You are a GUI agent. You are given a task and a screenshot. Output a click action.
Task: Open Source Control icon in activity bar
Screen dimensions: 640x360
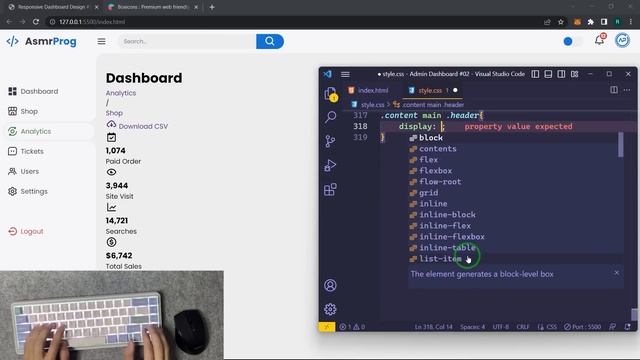(330, 141)
